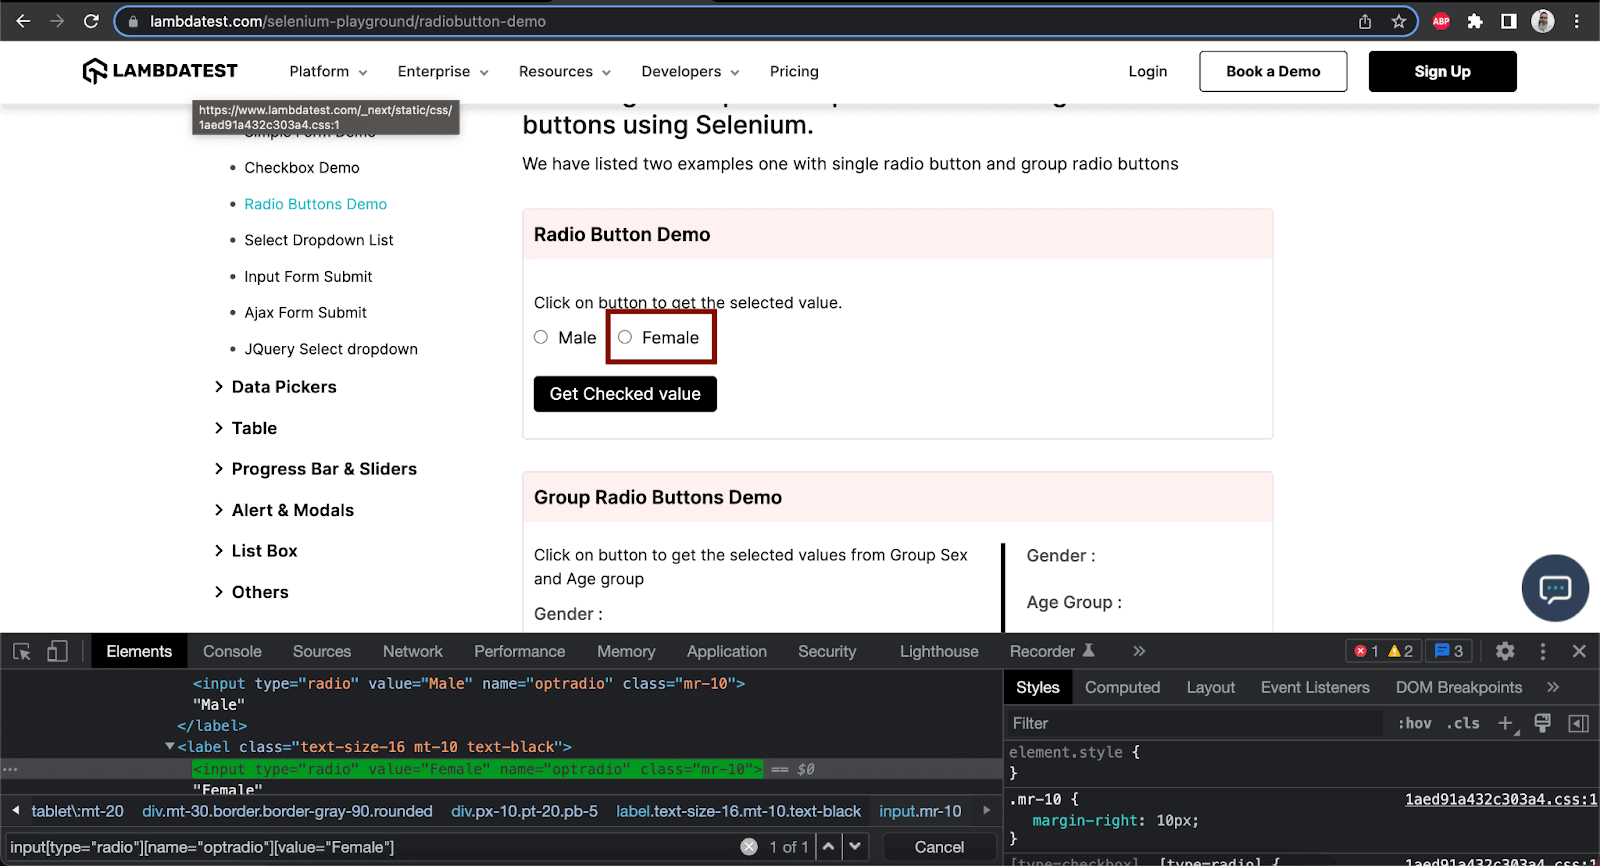Click the Get Checked value button
This screenshot has height=866, width=1600.
[625, 394]
